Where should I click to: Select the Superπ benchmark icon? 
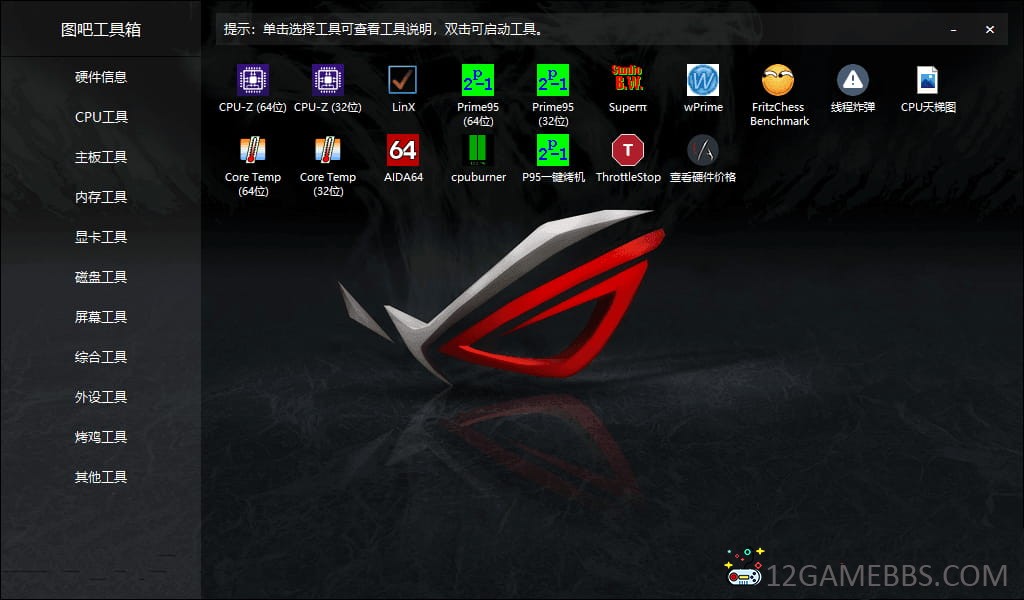point(628,80)
